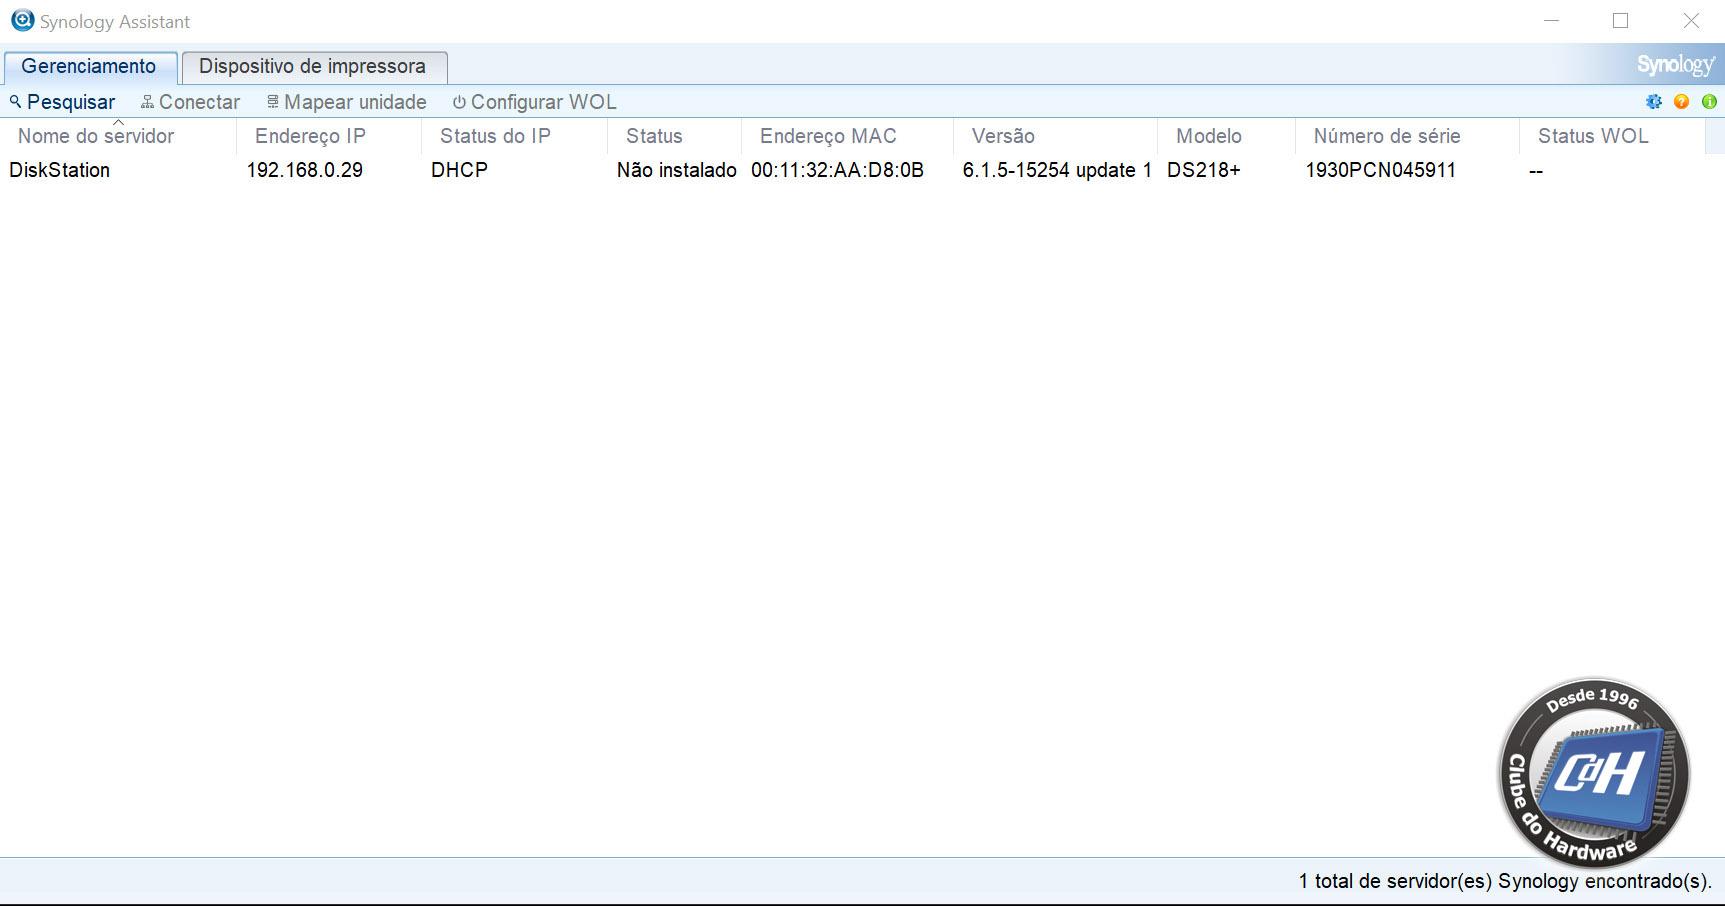Click serial number 1930PCN045911
The image size is (1725, 906).
click(x=1380, y=170)
